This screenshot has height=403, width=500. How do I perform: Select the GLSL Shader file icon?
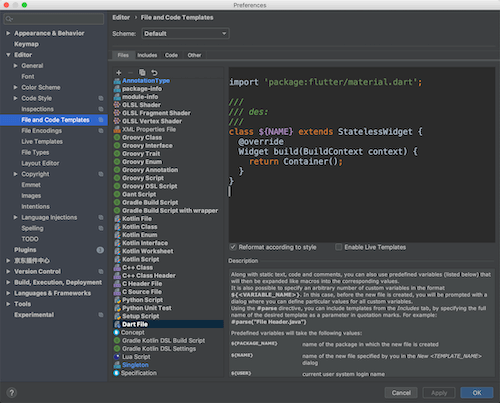click(x=117, y=105)
